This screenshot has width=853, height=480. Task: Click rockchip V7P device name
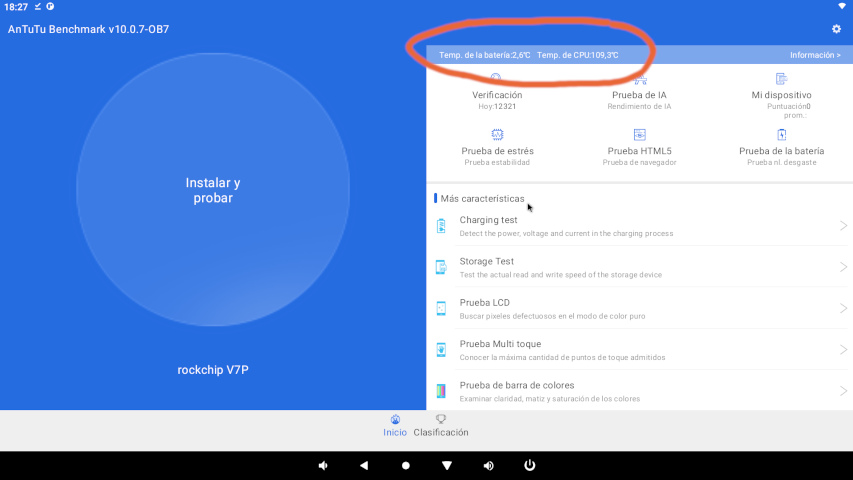tap(213, 370)
